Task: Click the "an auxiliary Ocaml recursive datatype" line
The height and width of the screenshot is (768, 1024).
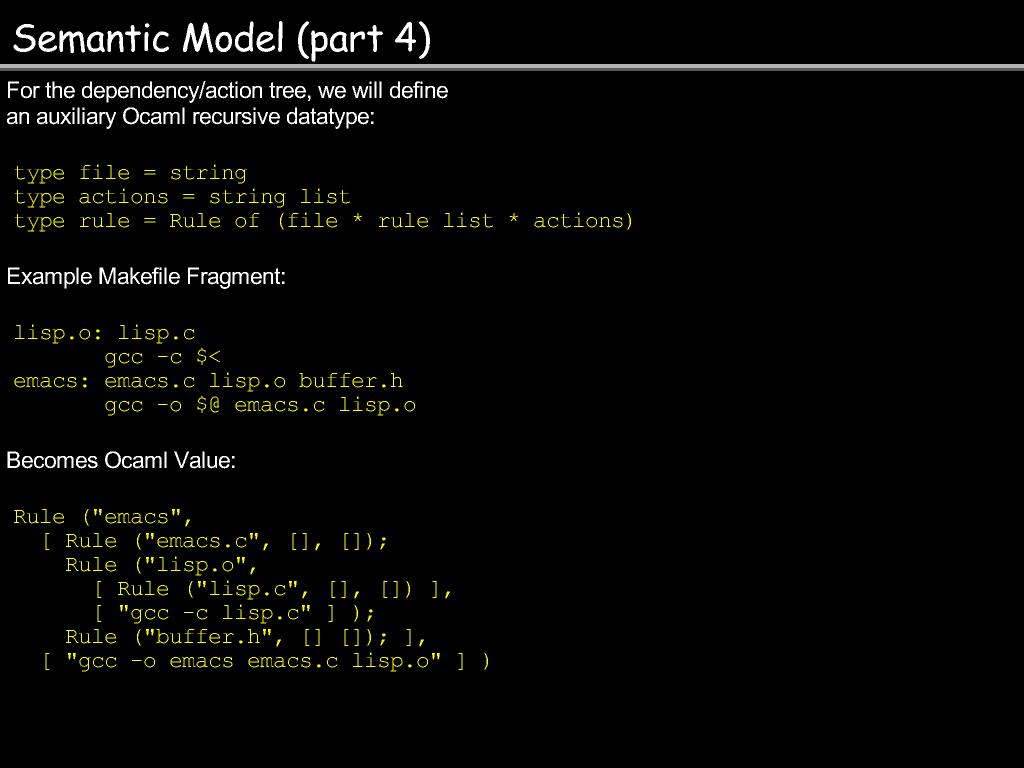Action: [x=190, y=117]
